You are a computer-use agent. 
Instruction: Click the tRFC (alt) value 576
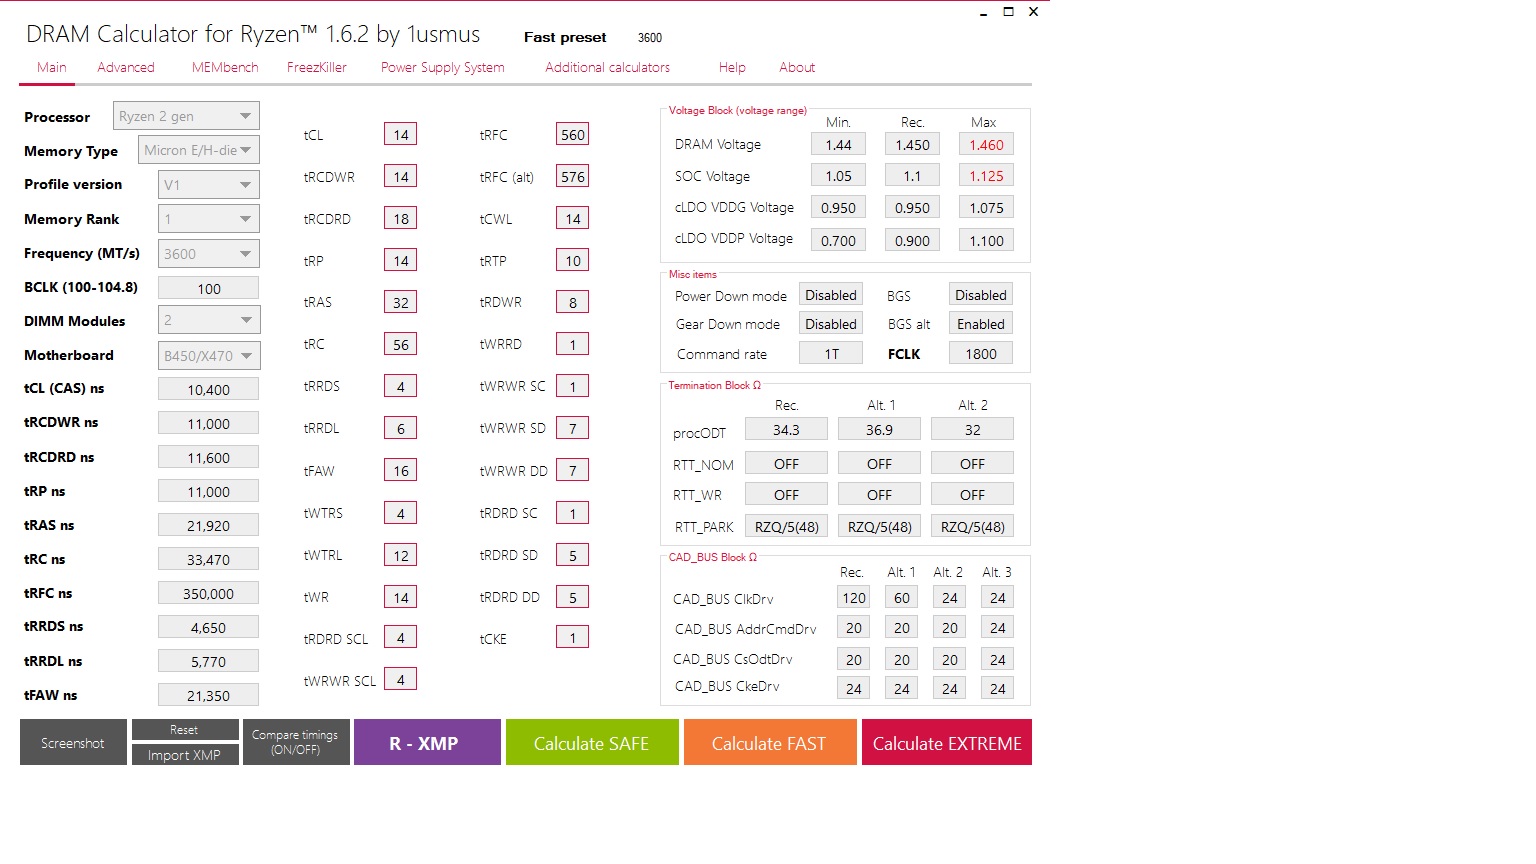(573, 176)
